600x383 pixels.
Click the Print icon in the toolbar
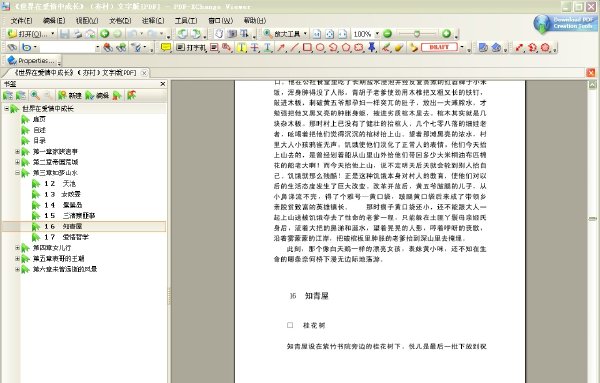[x=78, y=34]
